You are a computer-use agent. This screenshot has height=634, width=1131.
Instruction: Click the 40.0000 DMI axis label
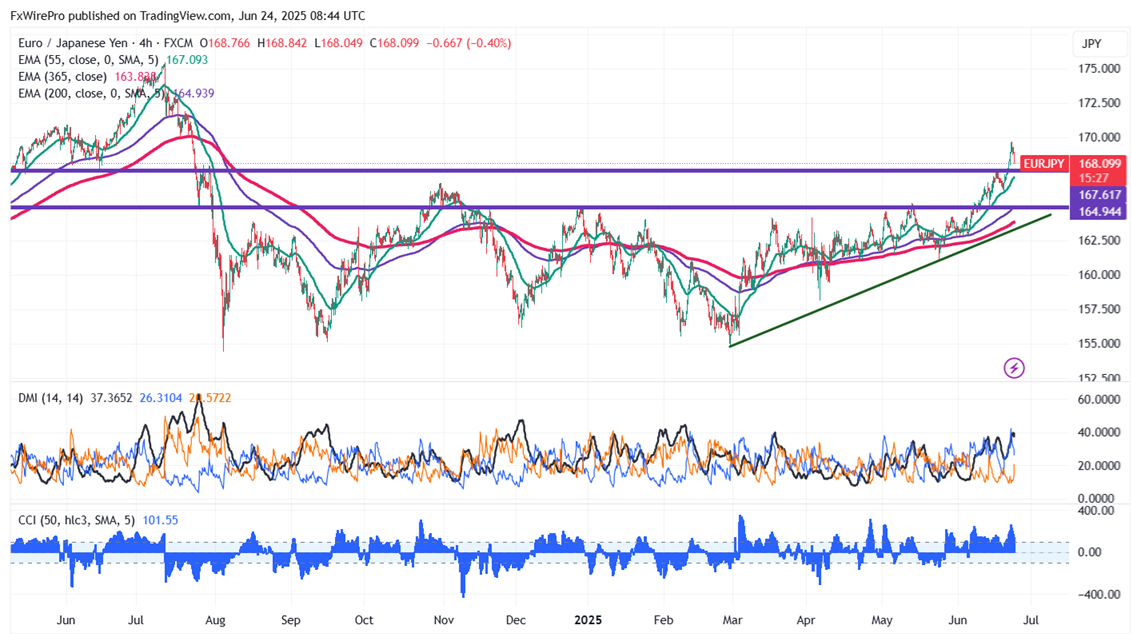click(x=1099, y=433)
